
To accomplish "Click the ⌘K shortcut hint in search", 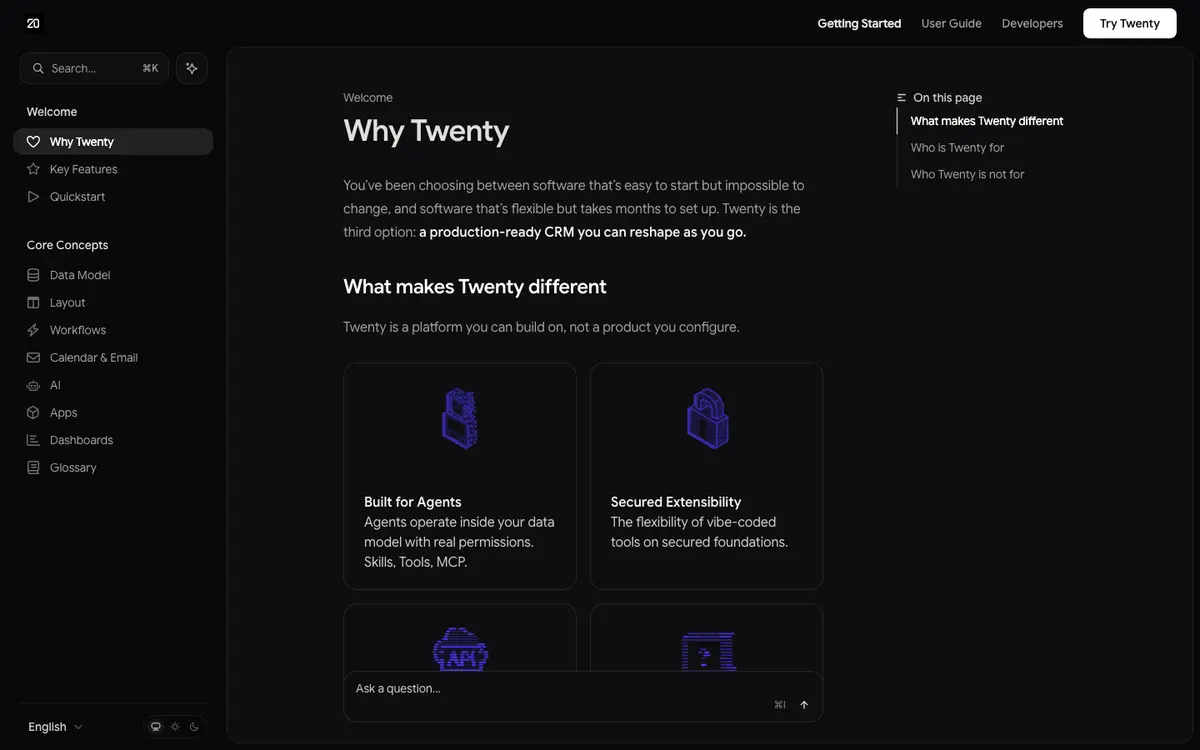I will pos(150,68).
